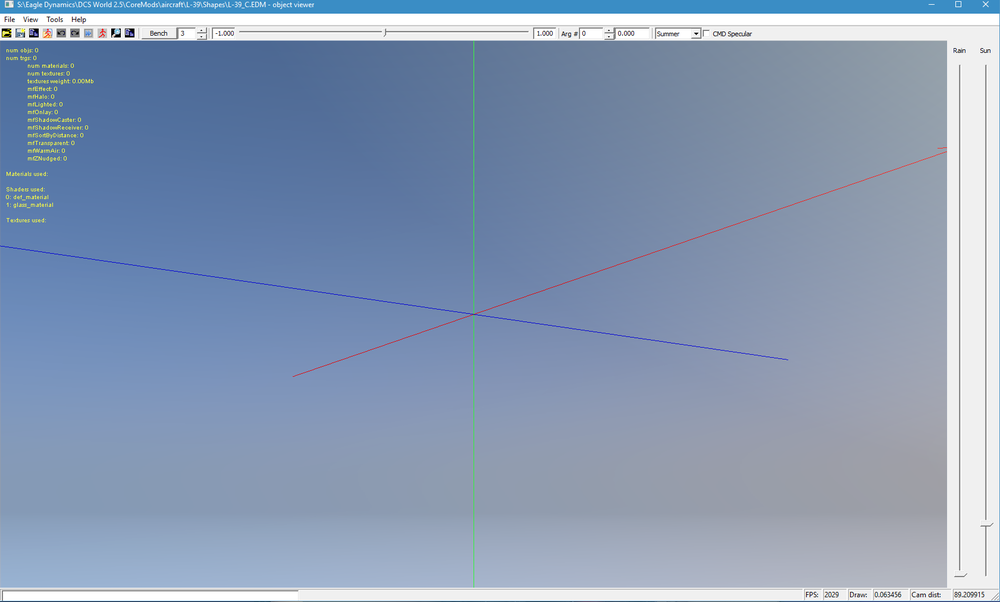Increment Arg # using the up arrow
The height and width of the screenshot is (602, 1000).
(609, 31)
